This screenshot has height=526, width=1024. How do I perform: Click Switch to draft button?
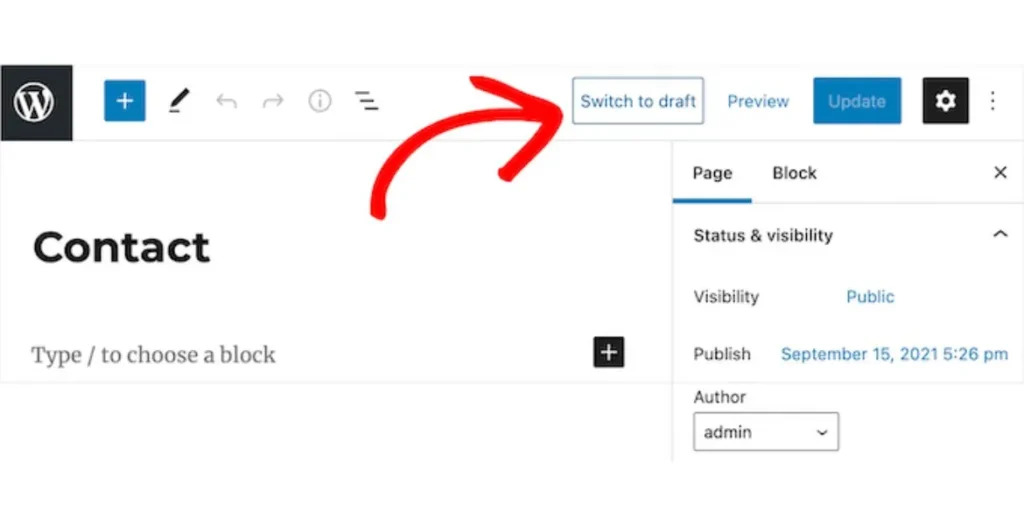[638, 101]
